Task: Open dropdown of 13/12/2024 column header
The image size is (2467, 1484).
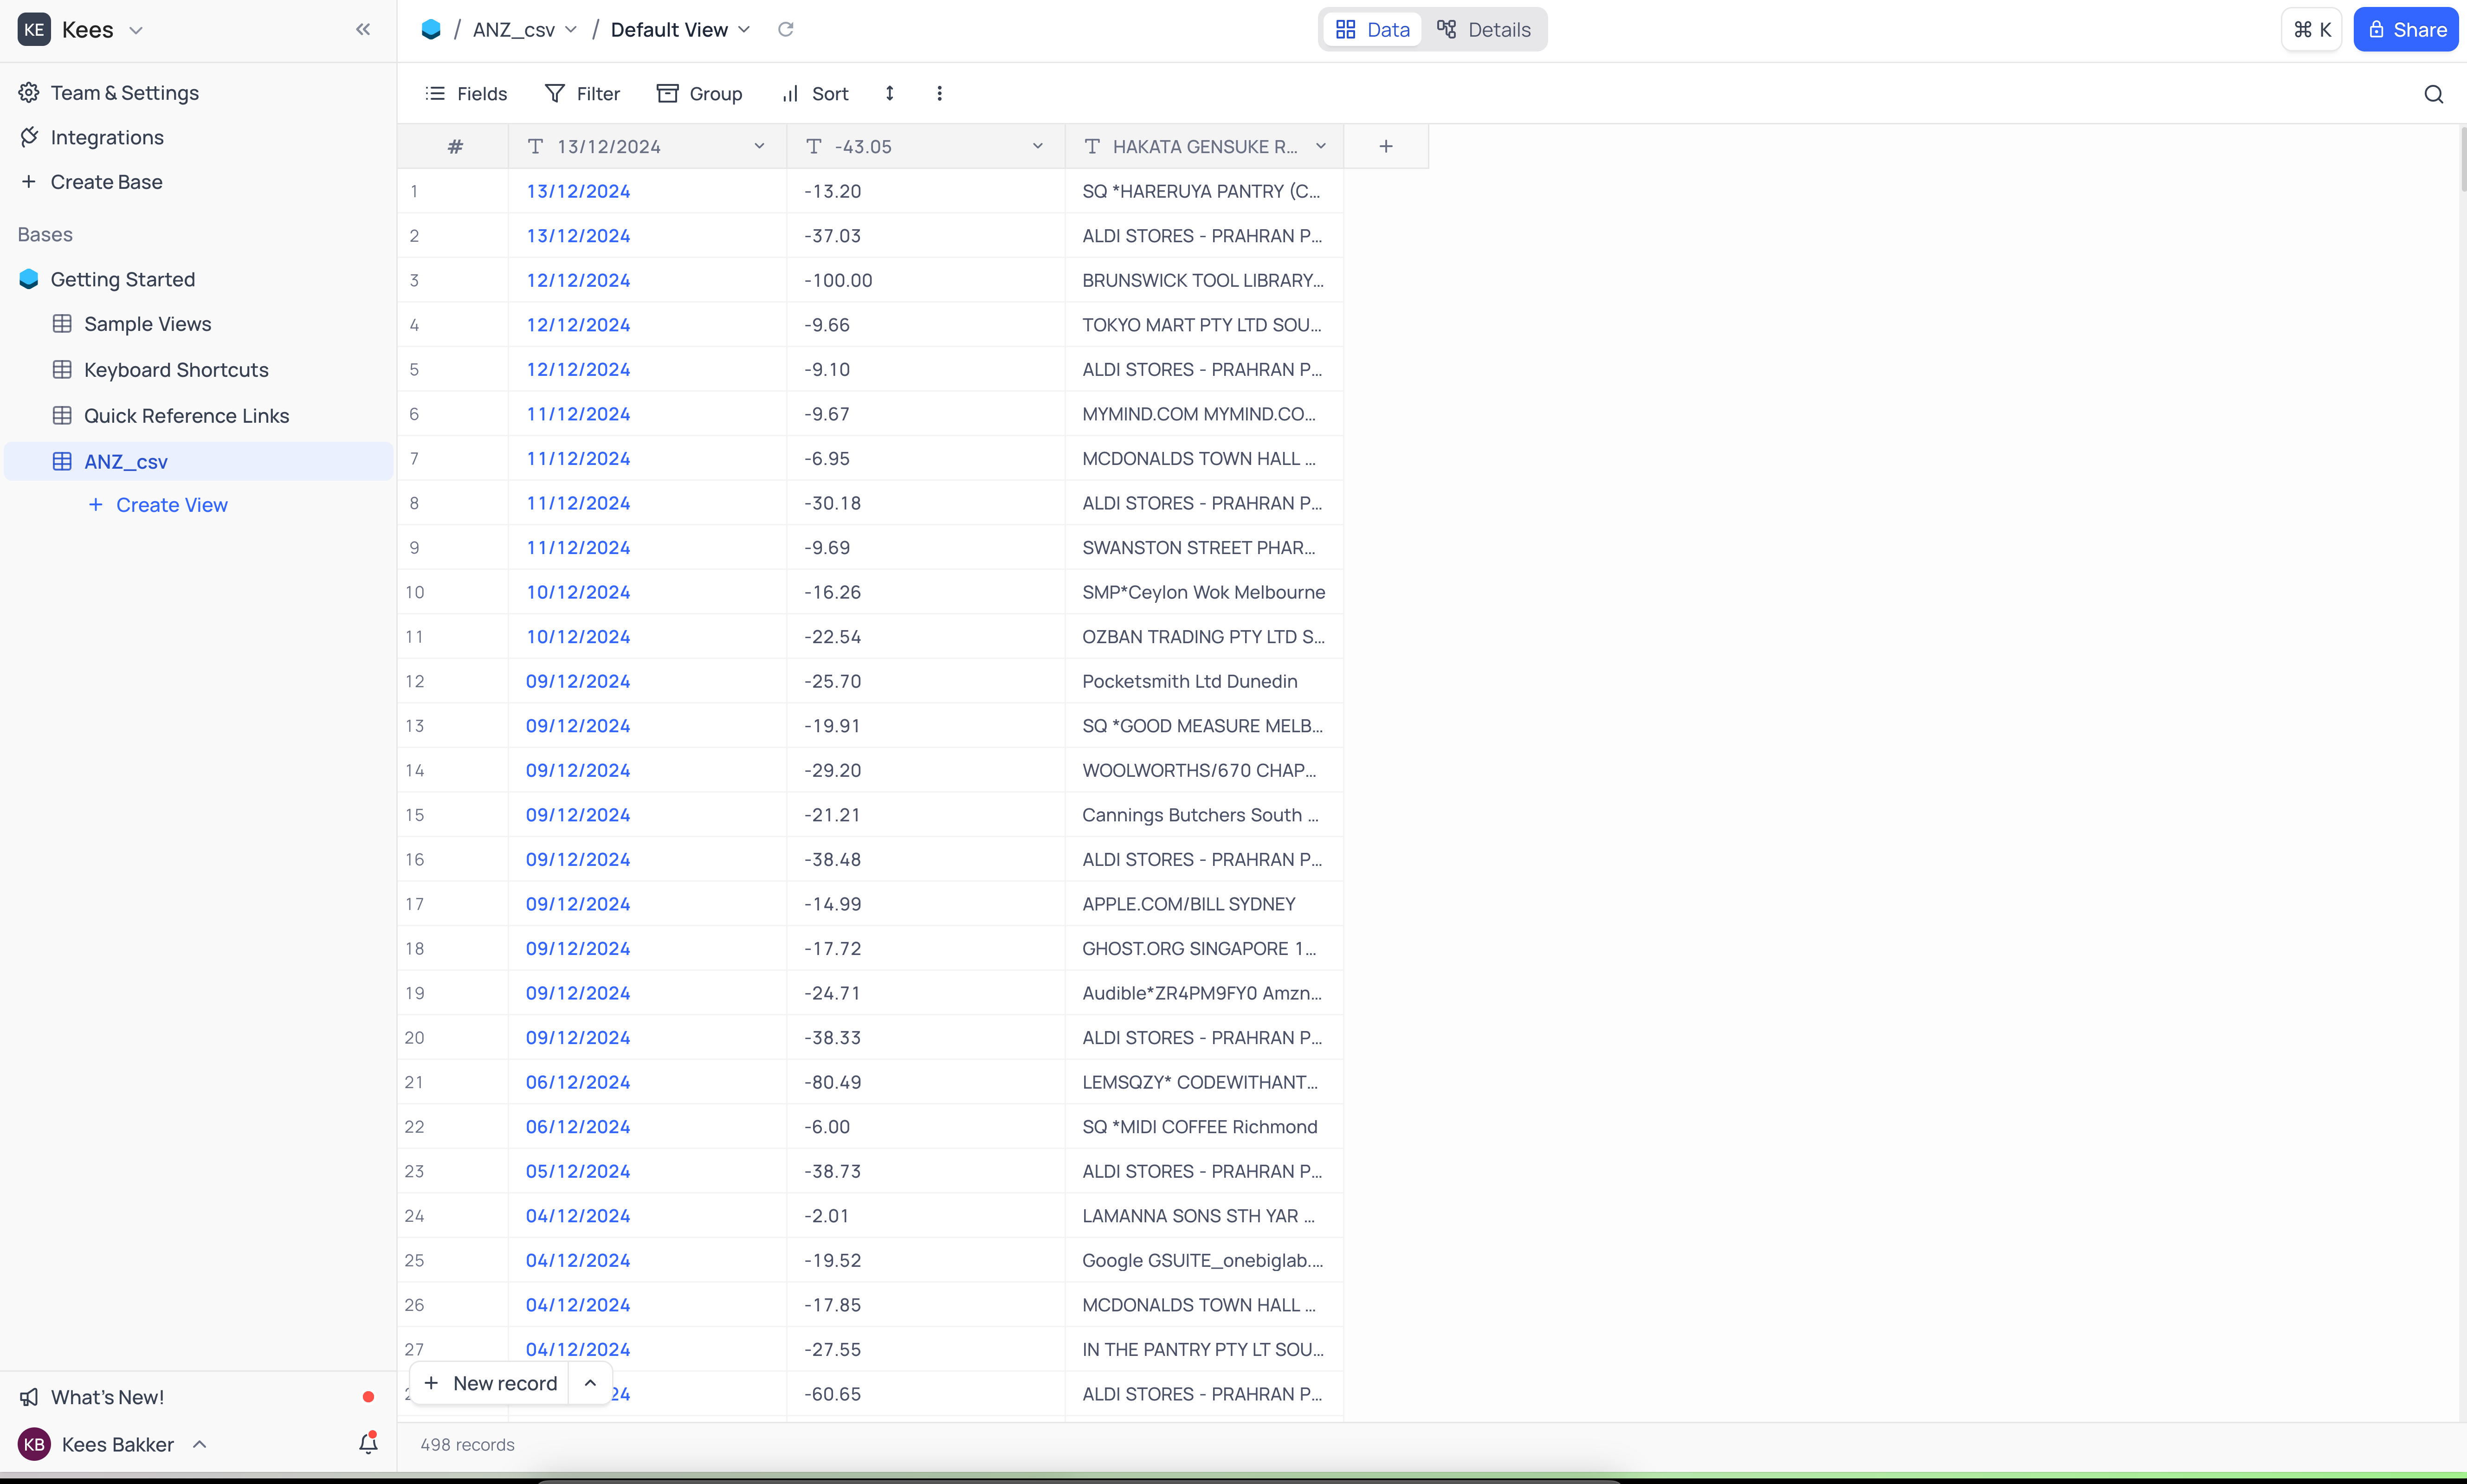Action: [x=759, y=147]
